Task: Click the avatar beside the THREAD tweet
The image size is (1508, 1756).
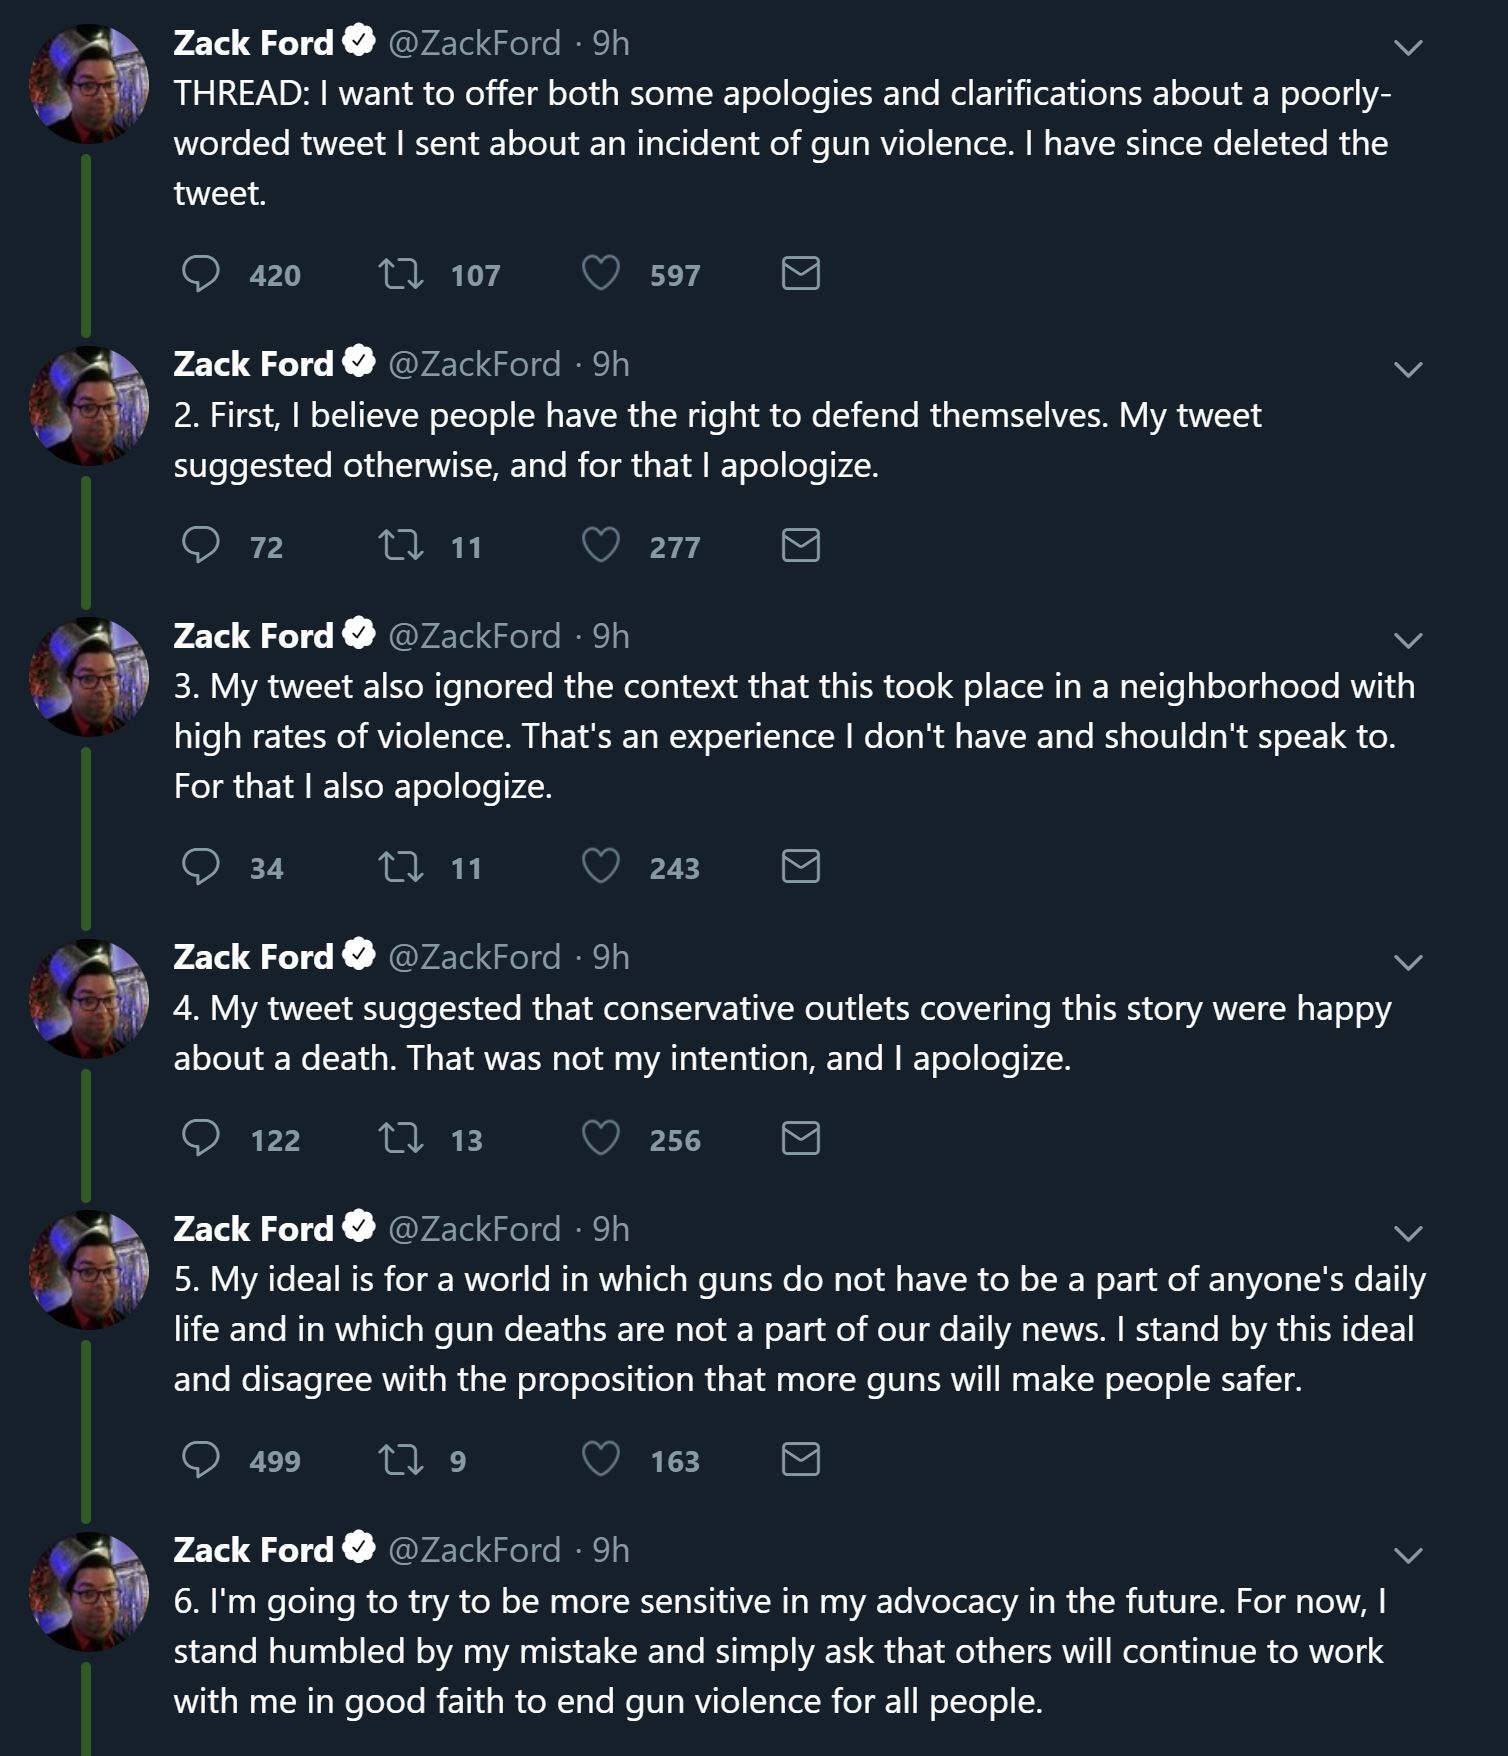Action: pyautogui.click(x=90, y=84)
